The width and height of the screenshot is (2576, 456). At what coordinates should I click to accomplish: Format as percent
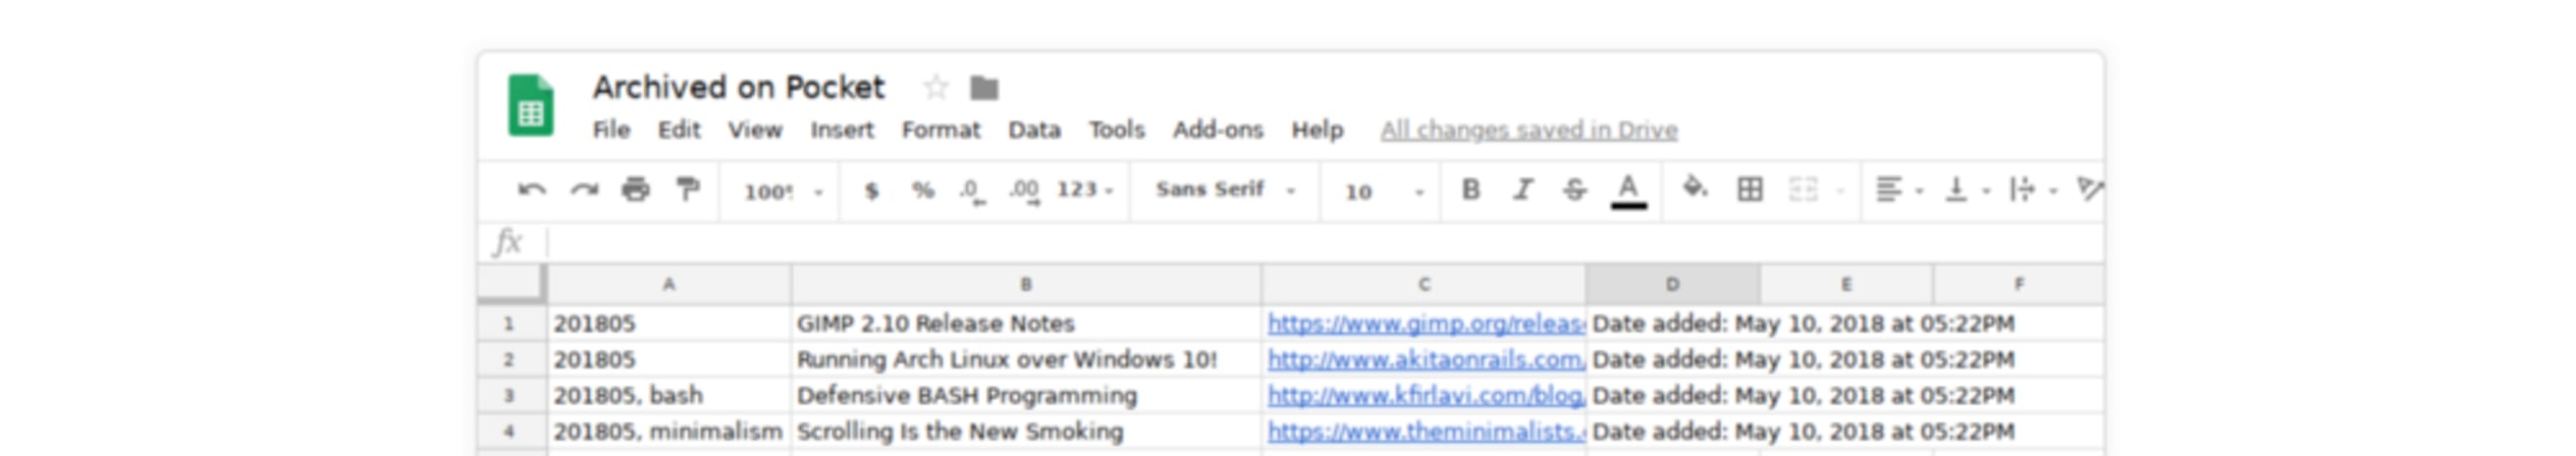923,190
